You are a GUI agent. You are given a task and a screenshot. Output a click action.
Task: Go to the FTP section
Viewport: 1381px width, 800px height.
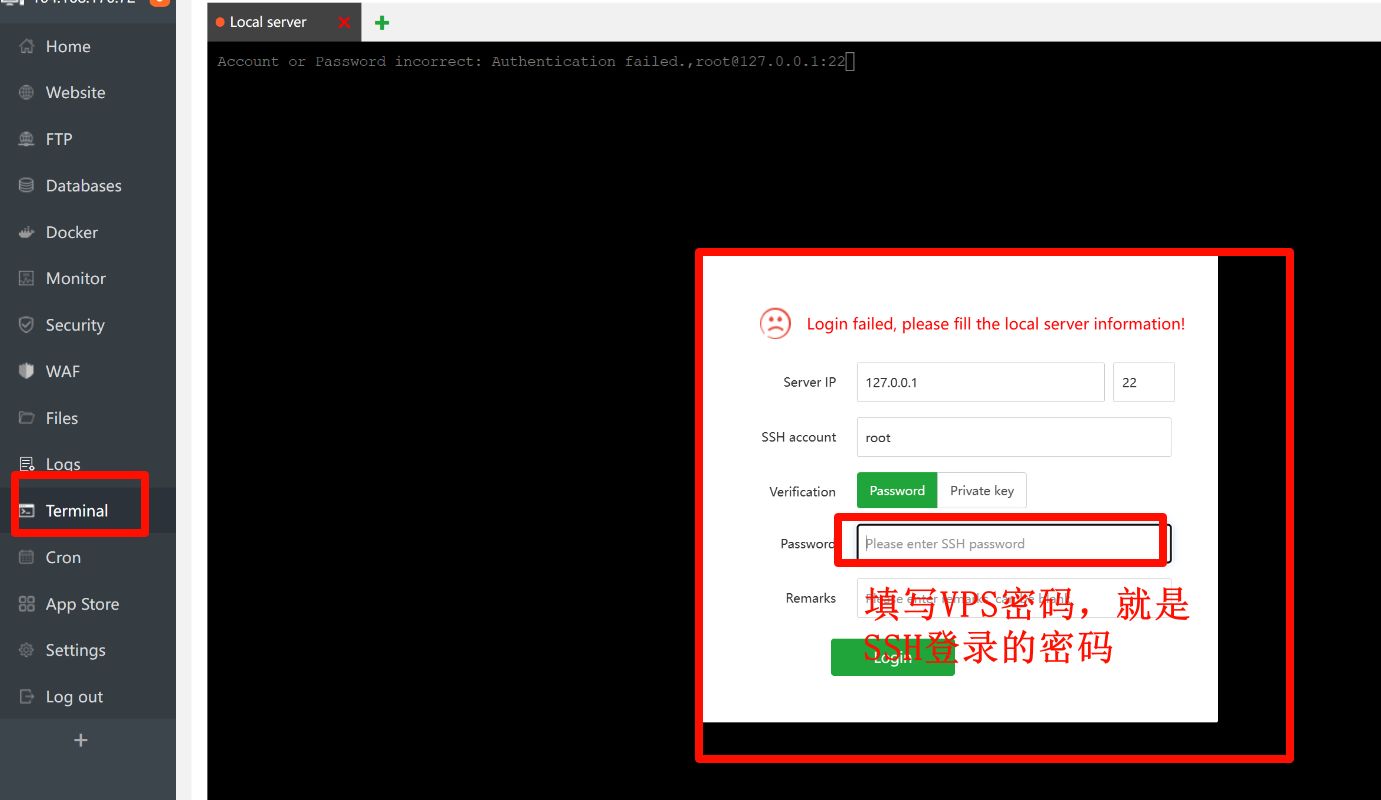tap(88, 139)
